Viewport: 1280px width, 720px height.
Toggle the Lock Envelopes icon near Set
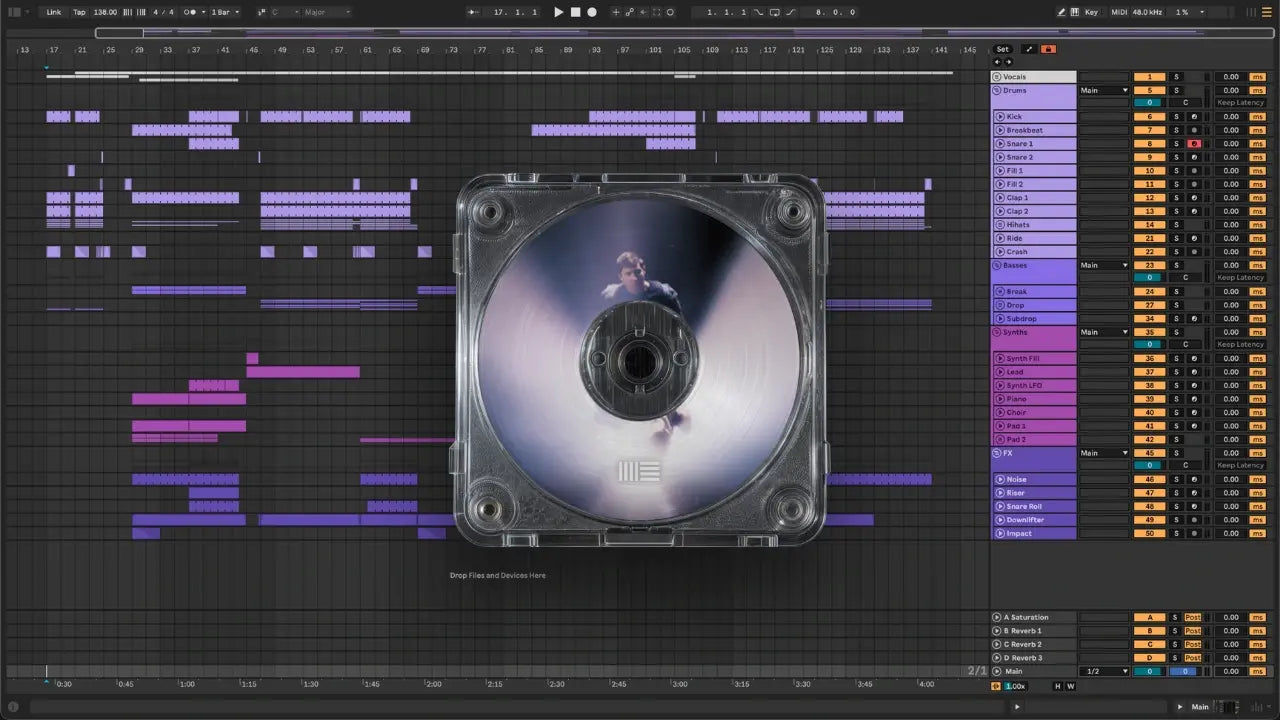pos(1048,49)
